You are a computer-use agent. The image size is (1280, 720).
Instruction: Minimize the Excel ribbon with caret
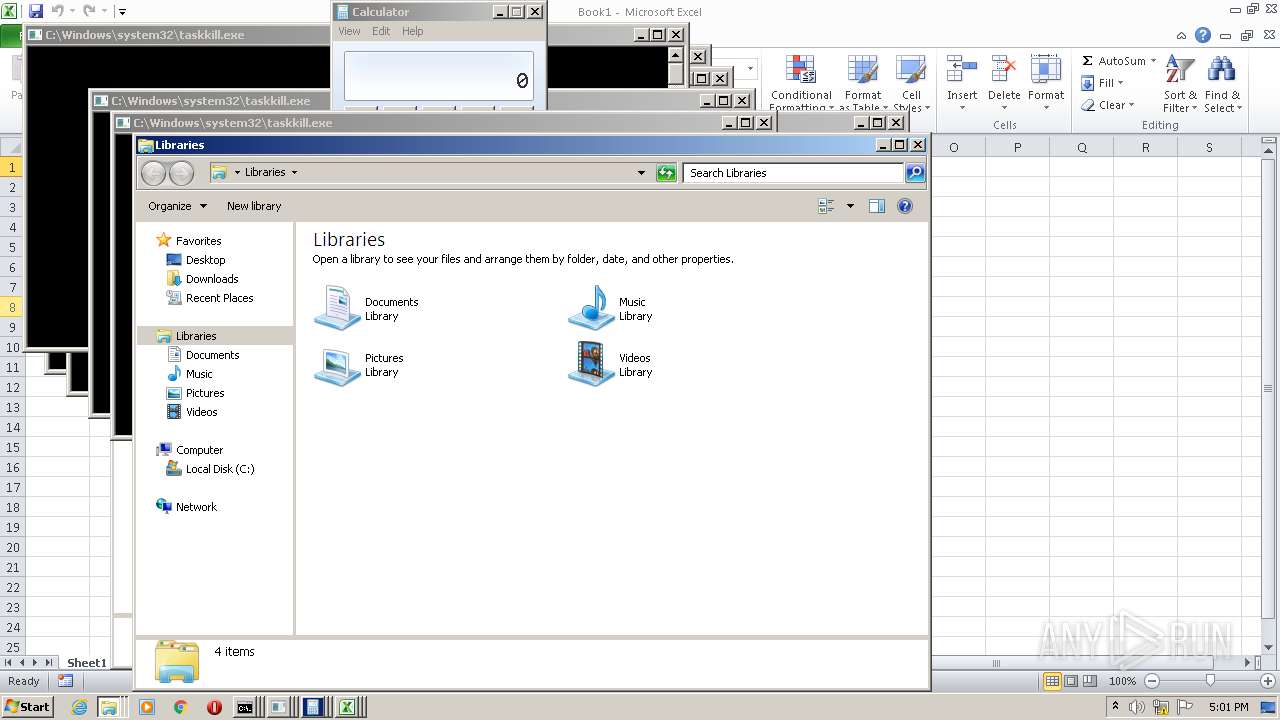(1182, 35)
